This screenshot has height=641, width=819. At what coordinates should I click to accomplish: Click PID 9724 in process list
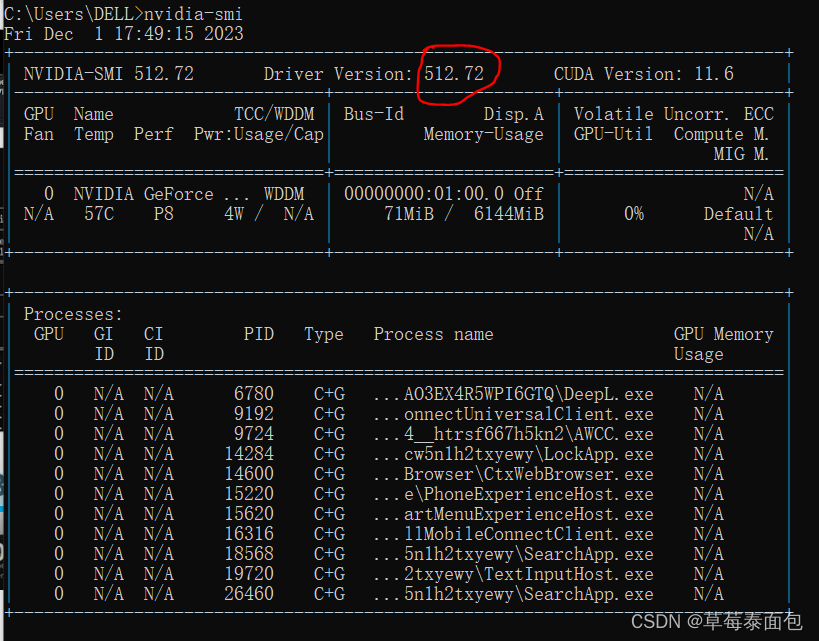(x=254, y=434)
